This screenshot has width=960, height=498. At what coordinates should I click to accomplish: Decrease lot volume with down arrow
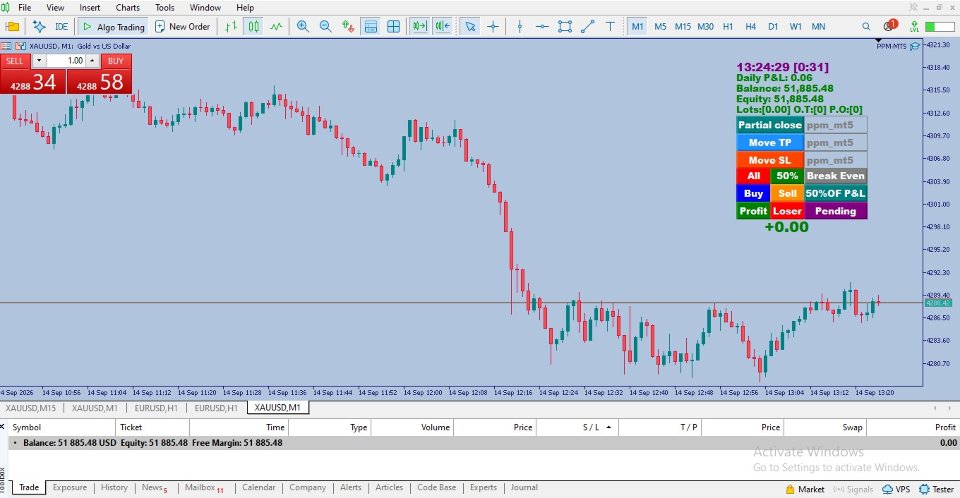[39, 61]
